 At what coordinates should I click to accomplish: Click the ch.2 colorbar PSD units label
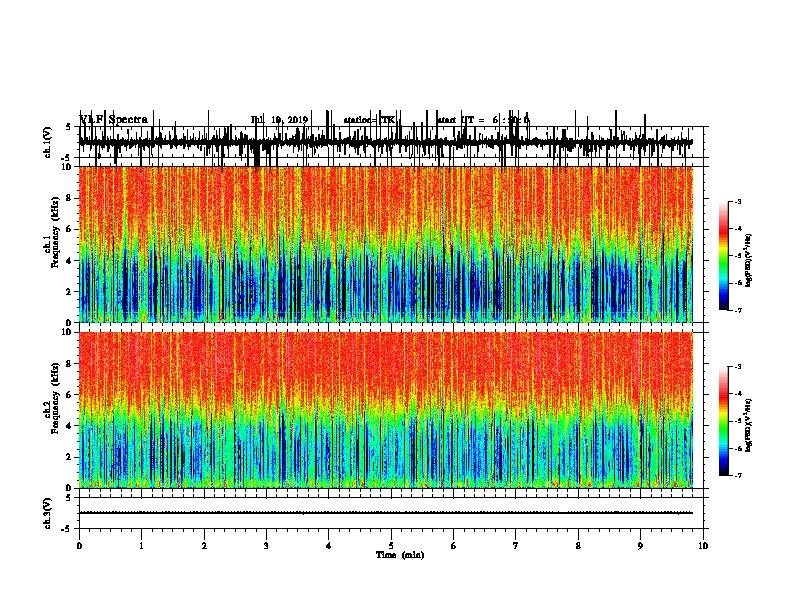[748, 425]
